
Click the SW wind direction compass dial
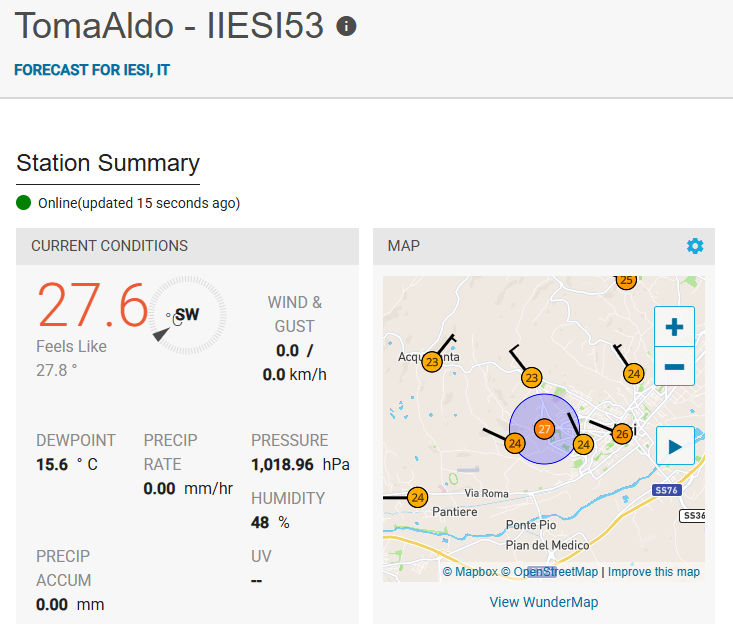coord(187,315)
